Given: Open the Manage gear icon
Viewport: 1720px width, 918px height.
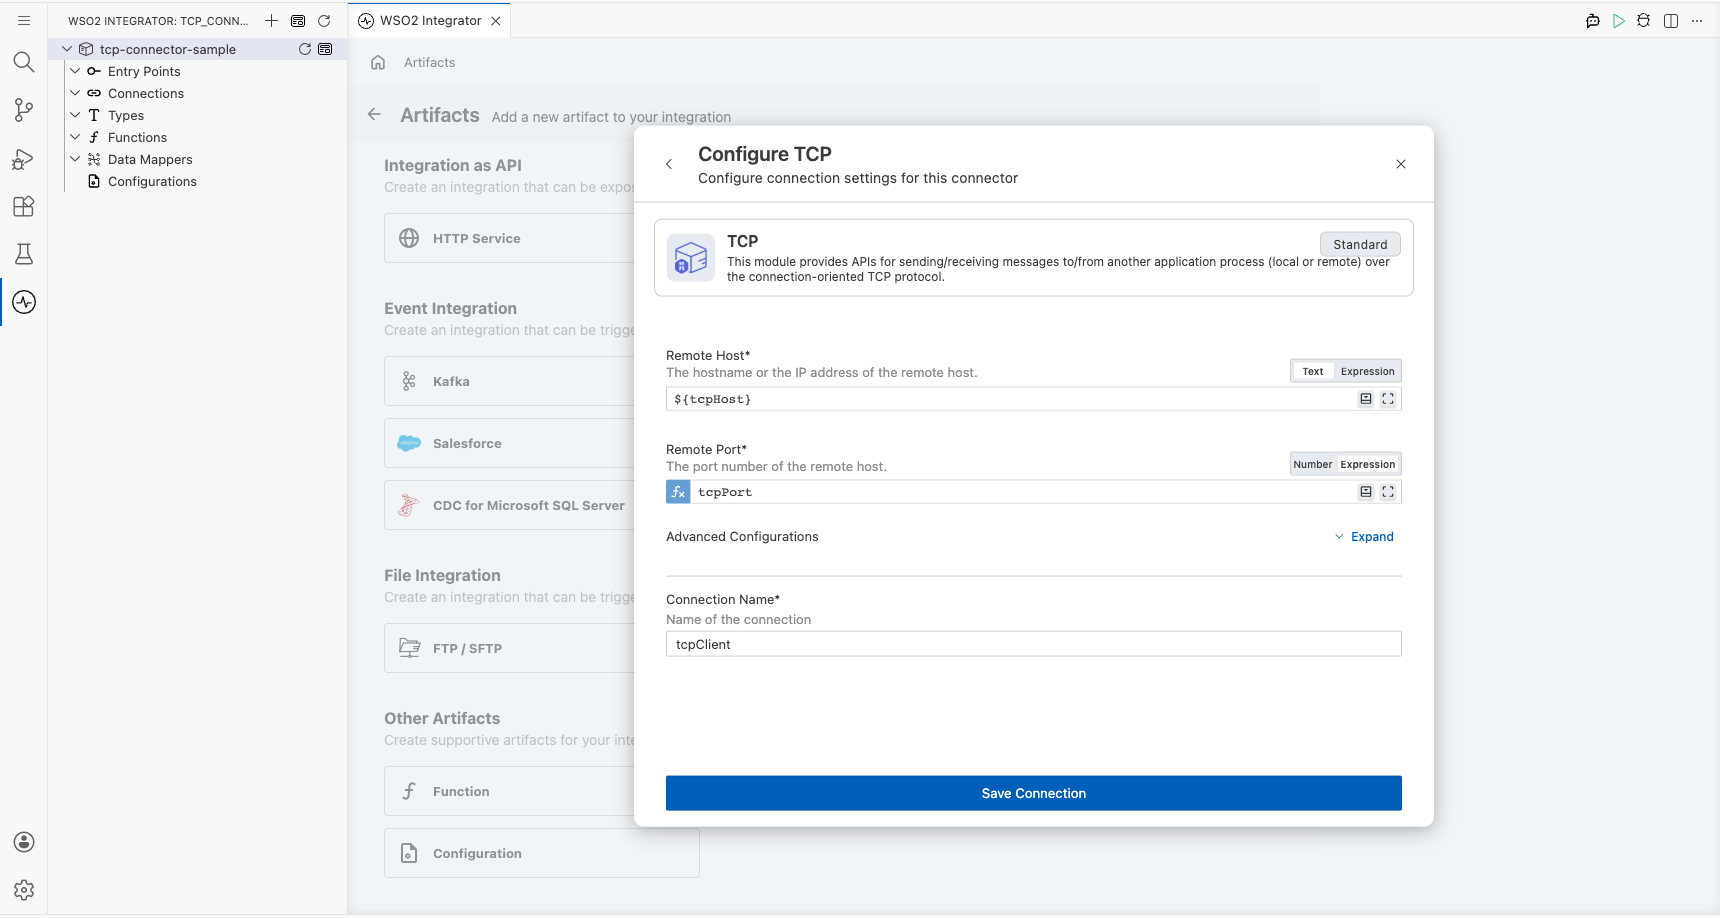Looking at the screenshot, I should tap(24, 890).
